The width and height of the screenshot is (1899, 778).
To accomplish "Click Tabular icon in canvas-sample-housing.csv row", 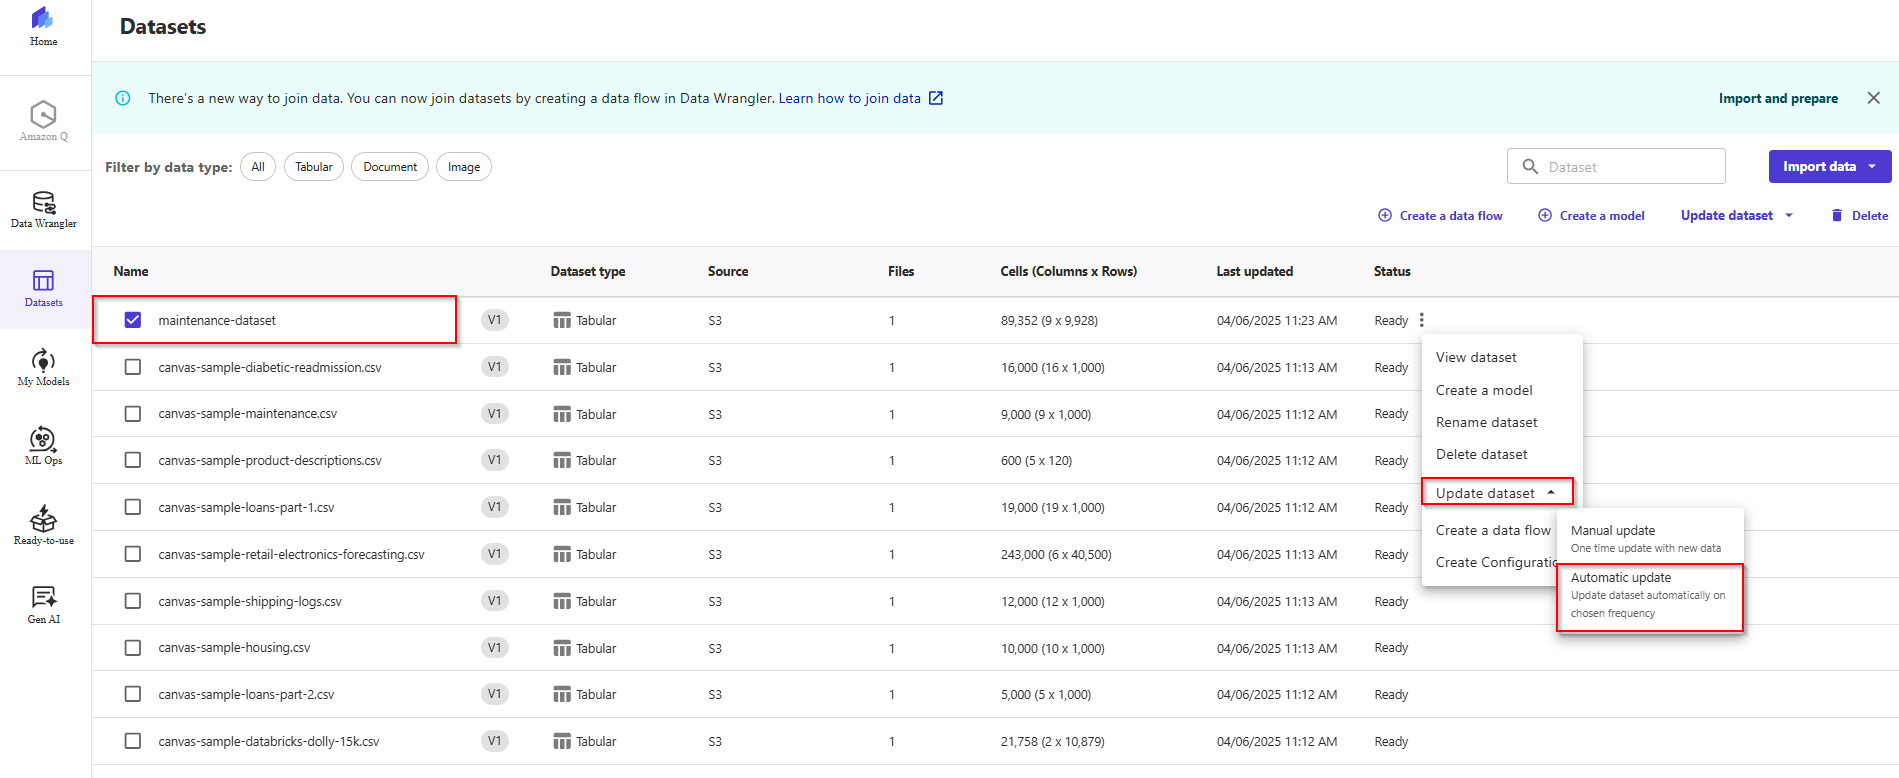I will click(x=562, y=648).
